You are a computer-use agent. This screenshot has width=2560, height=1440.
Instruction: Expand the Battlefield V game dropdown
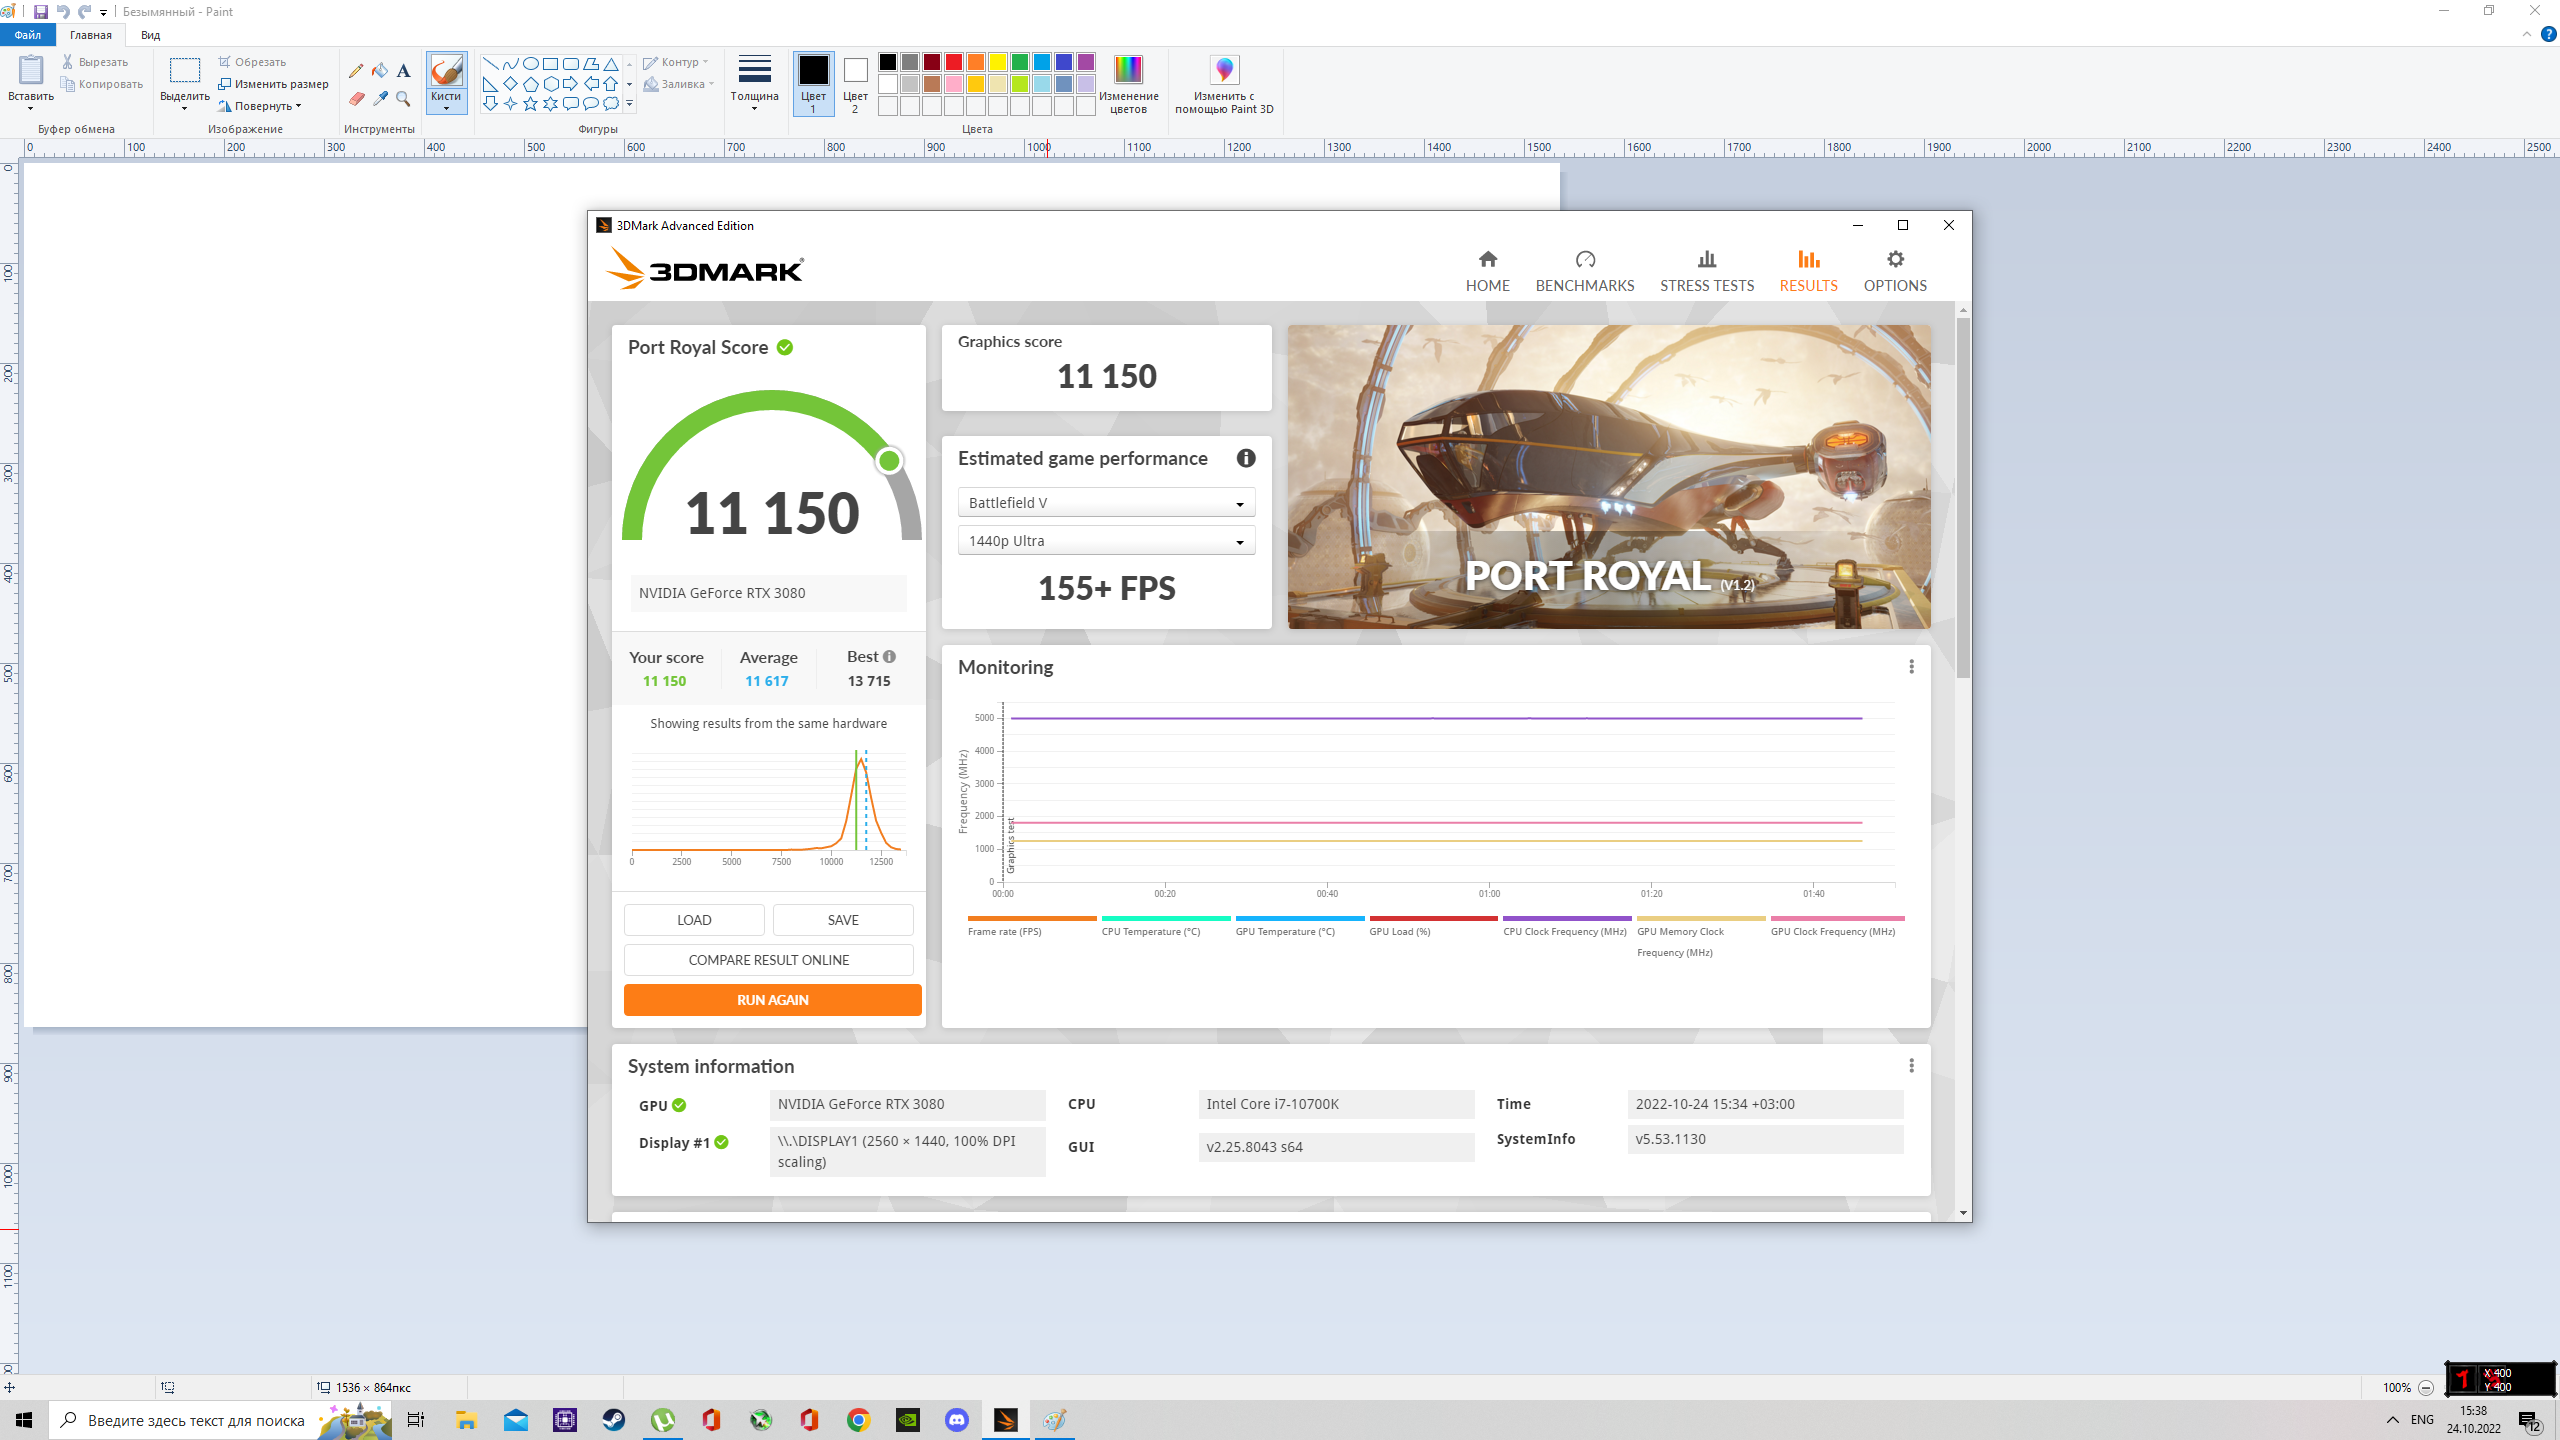point(1106,503)
